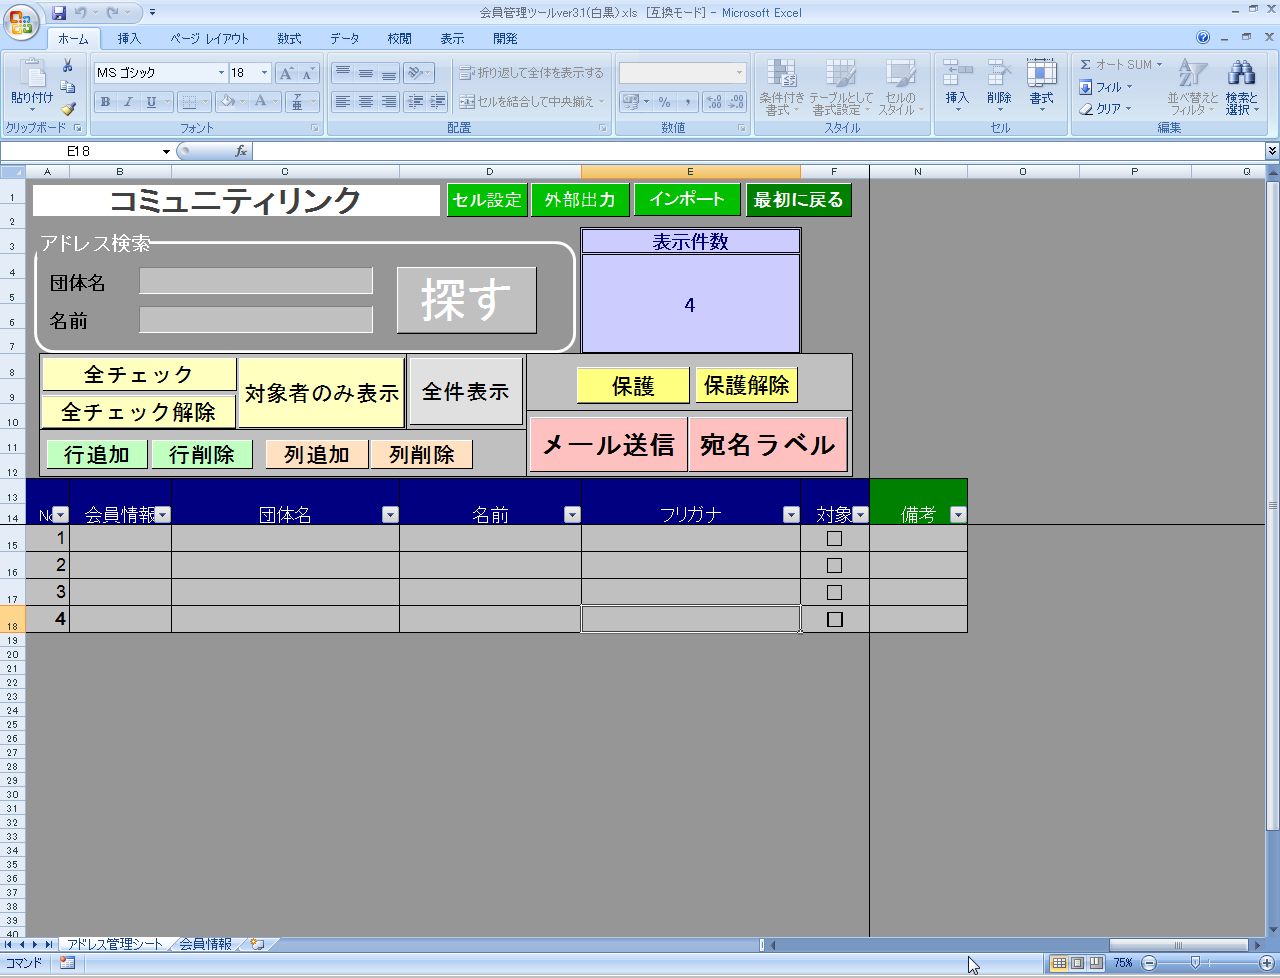Click the paste (貼り付け) clipboard icon

[32, 75]
